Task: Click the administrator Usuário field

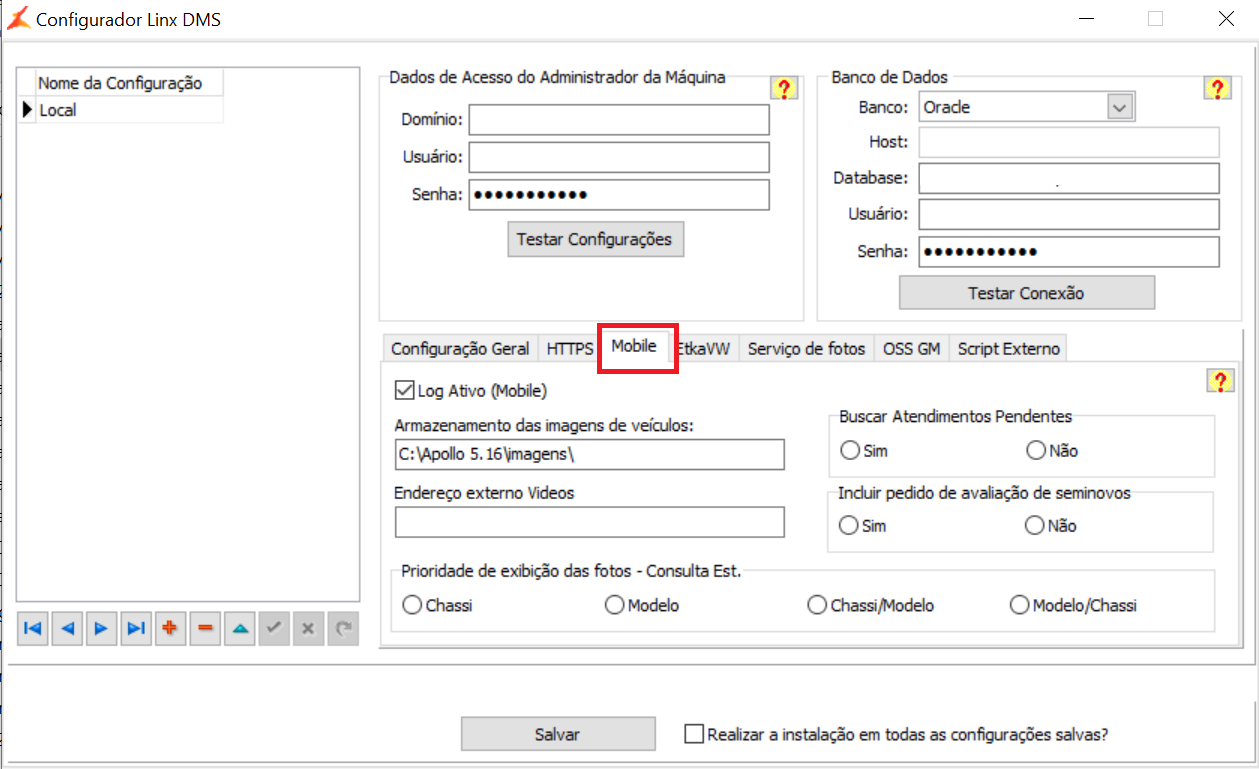Action: [619, 157]
